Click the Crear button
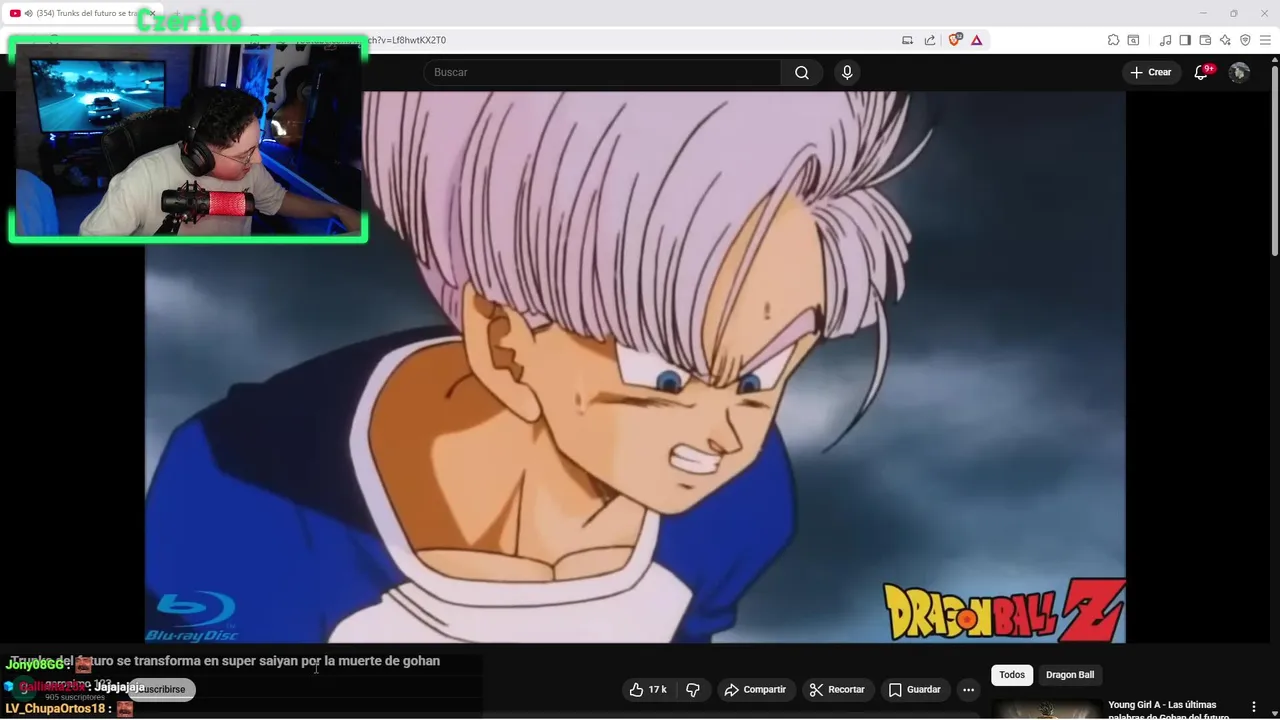This screenshot has height=720, width=1280. coord(1150,72)
